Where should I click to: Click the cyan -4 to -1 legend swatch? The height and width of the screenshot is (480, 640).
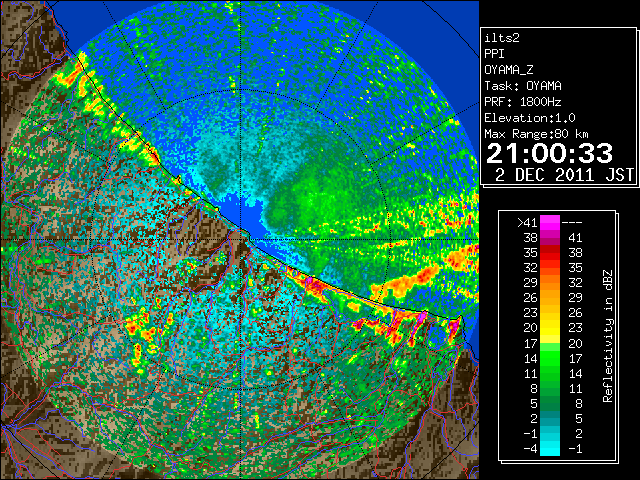click(x=550, y=449)
